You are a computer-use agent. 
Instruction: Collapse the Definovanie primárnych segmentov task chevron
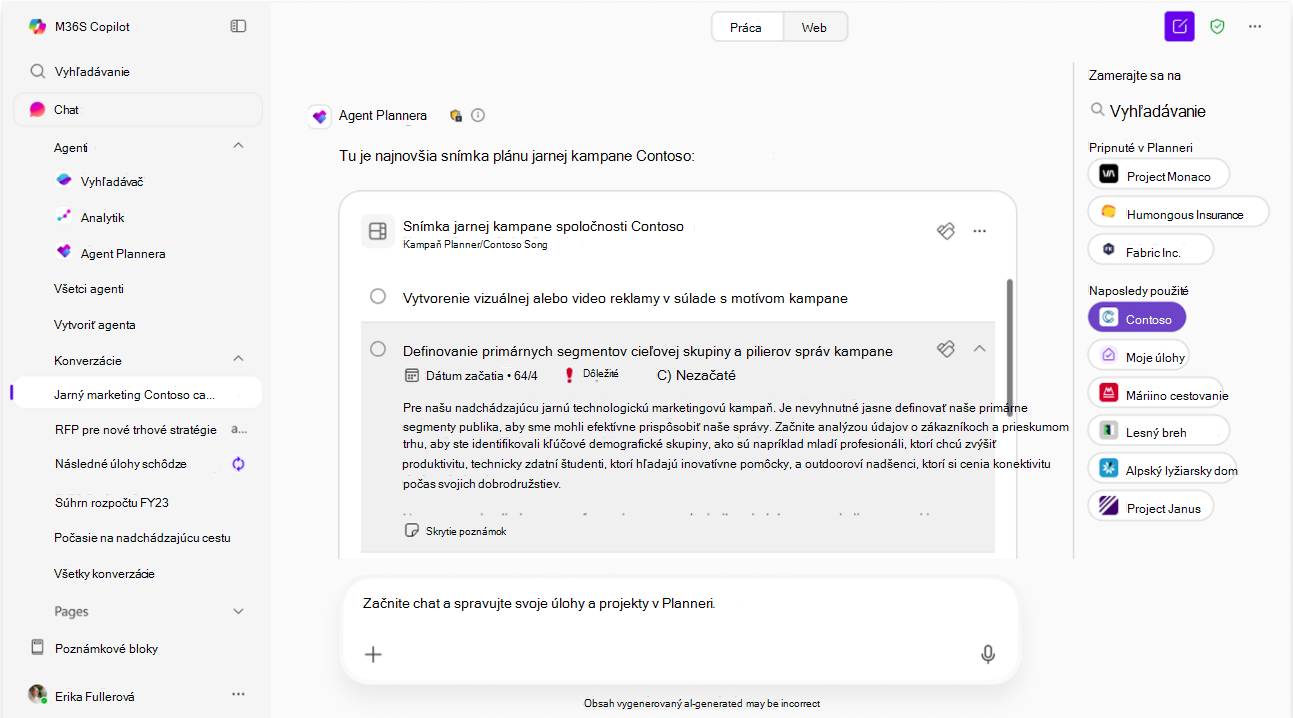click(x=980, y=348)
